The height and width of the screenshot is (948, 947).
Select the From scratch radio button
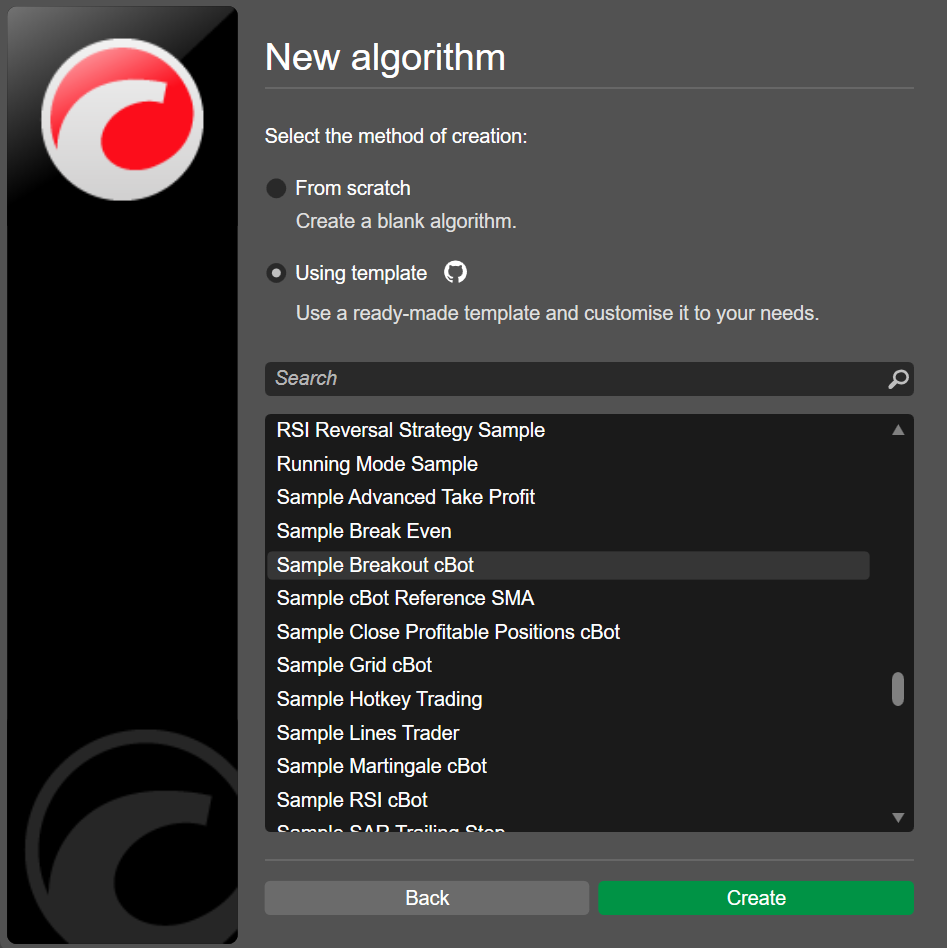276,188
